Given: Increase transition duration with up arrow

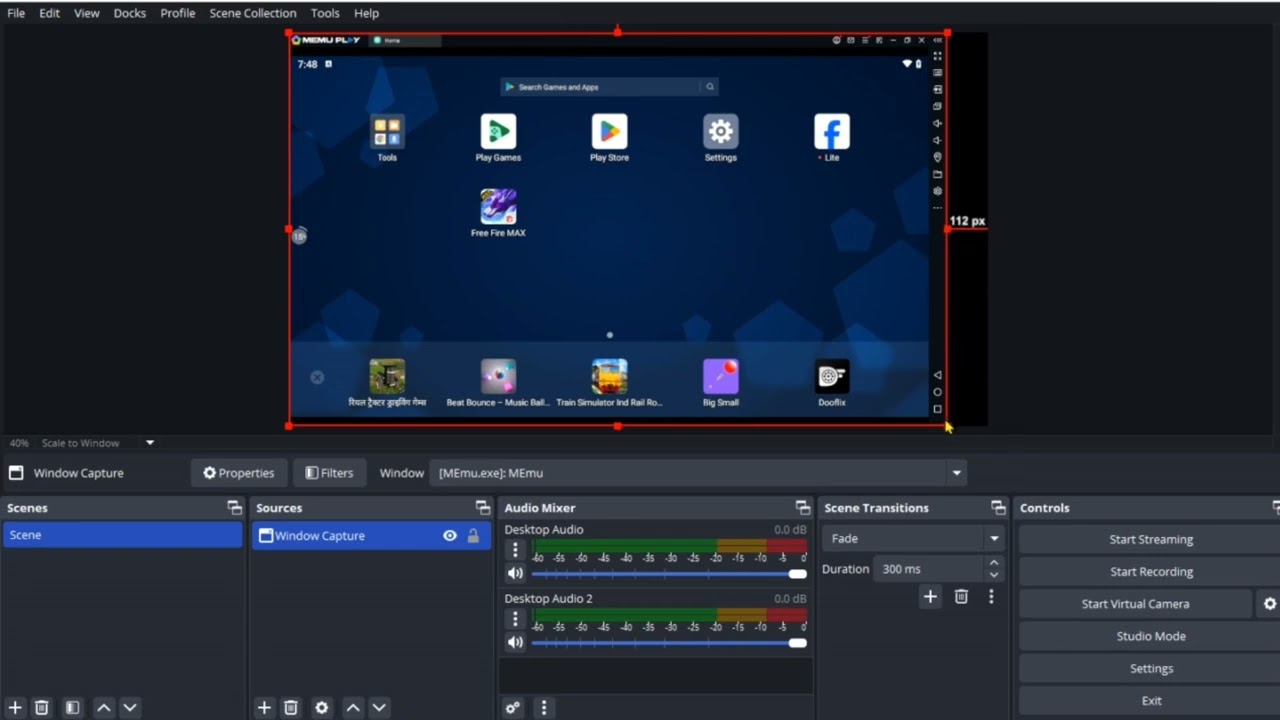Looking at the screenshot, I should click(x=993, y=563).
